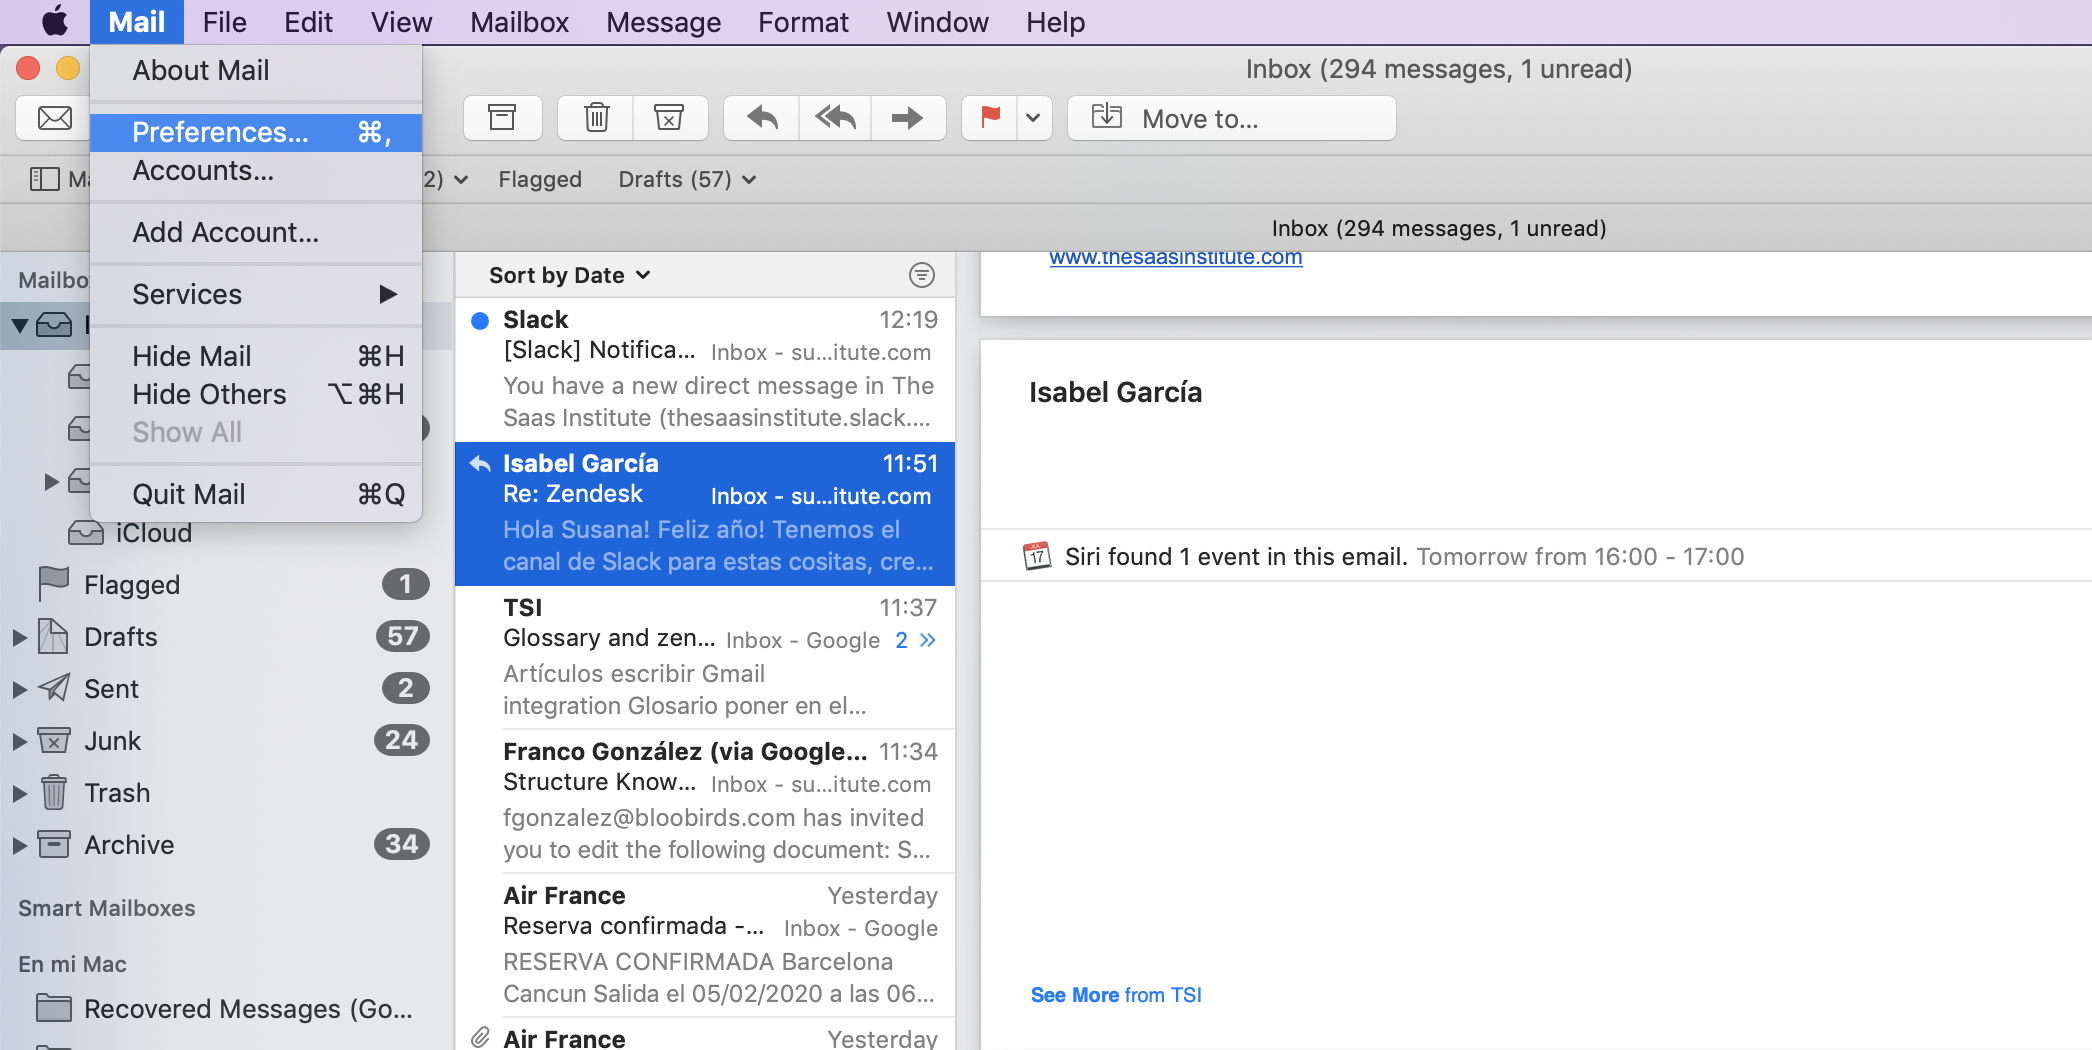Image resolution: width=2092 pixels, height=1050 pixels.
Task: Open the Edit menu
Action: (x=308, y=22)
